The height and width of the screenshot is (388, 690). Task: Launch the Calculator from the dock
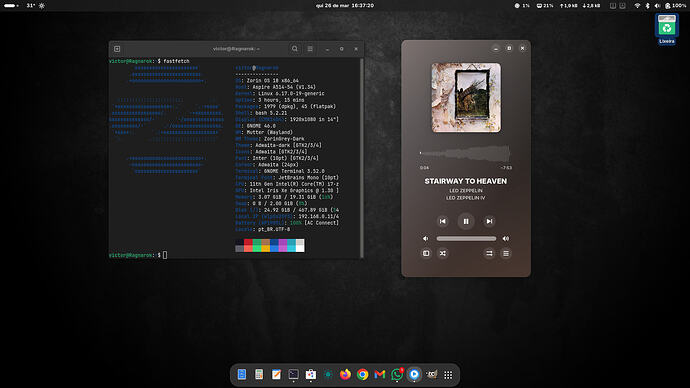coord(259,374)
